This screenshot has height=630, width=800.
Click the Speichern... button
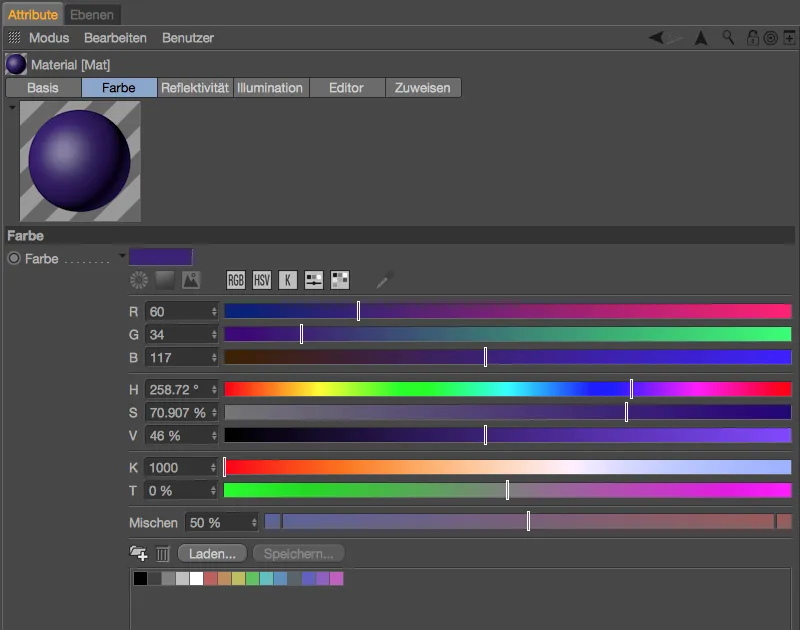tap(298, 553)
